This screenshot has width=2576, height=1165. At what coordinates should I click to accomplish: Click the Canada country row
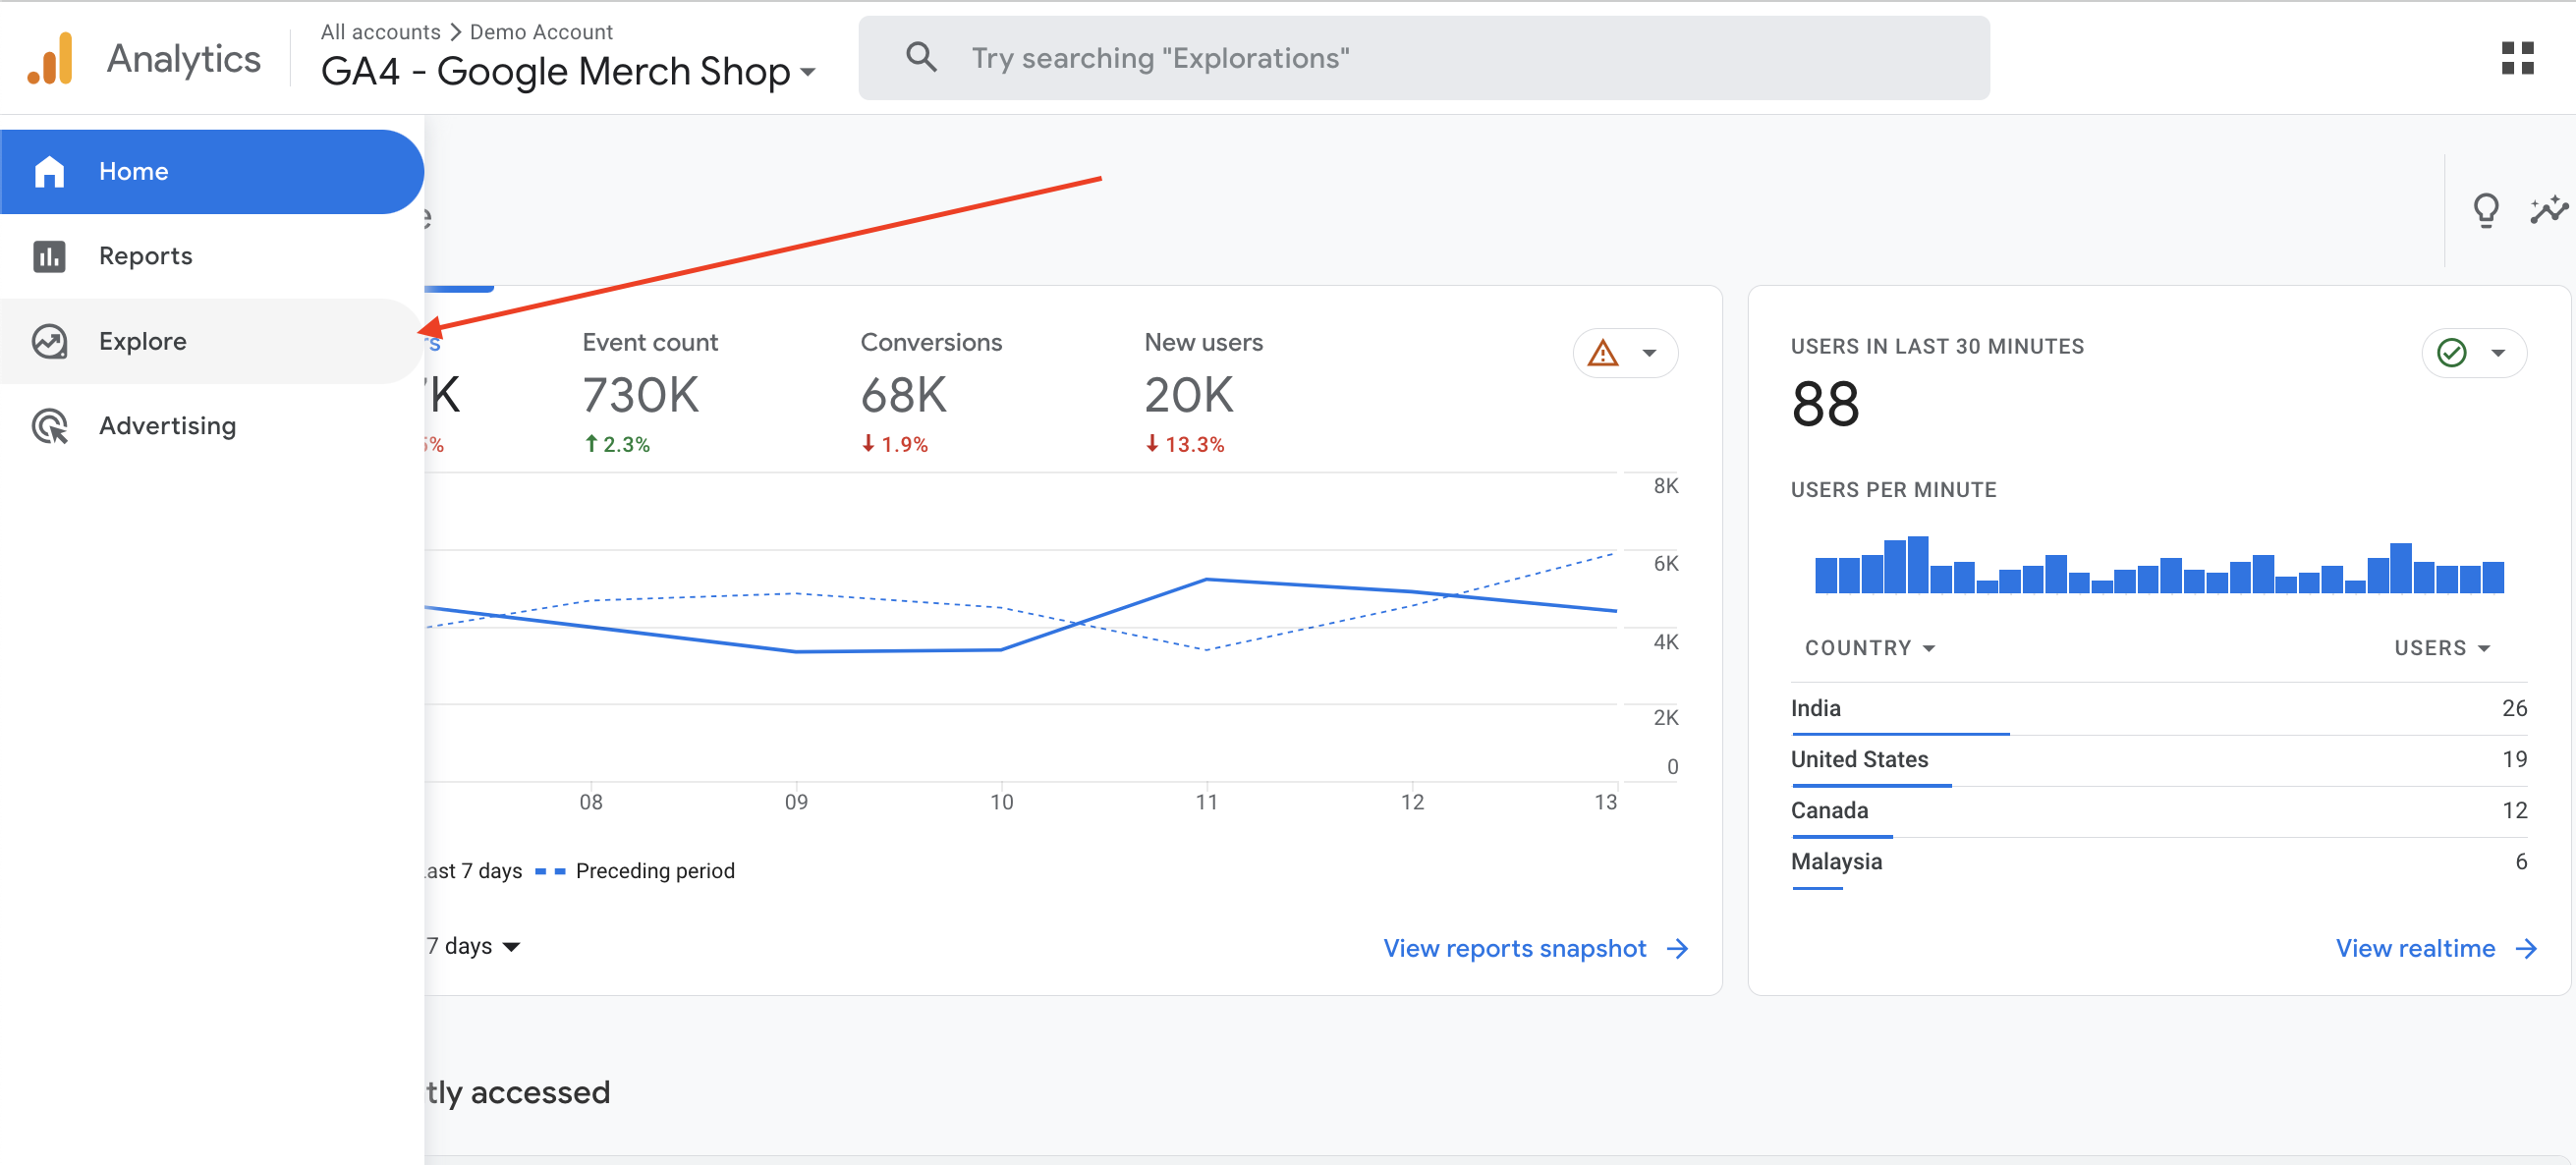(2158, 811)
